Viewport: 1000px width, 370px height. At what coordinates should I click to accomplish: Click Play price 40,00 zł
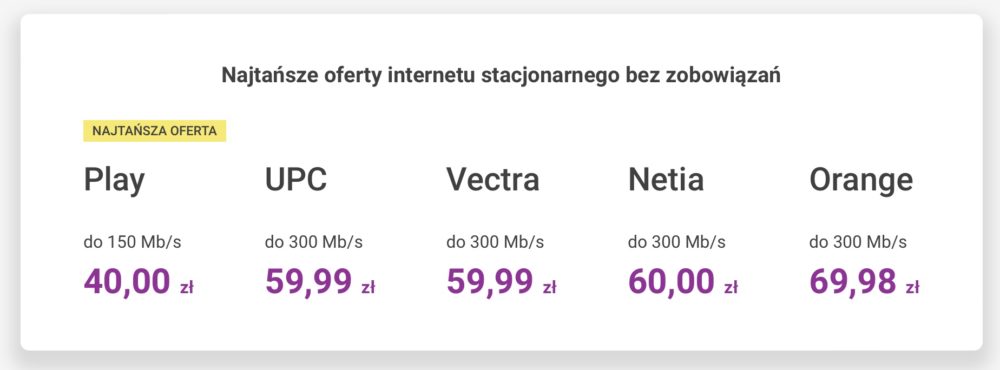tap(138, 281)
